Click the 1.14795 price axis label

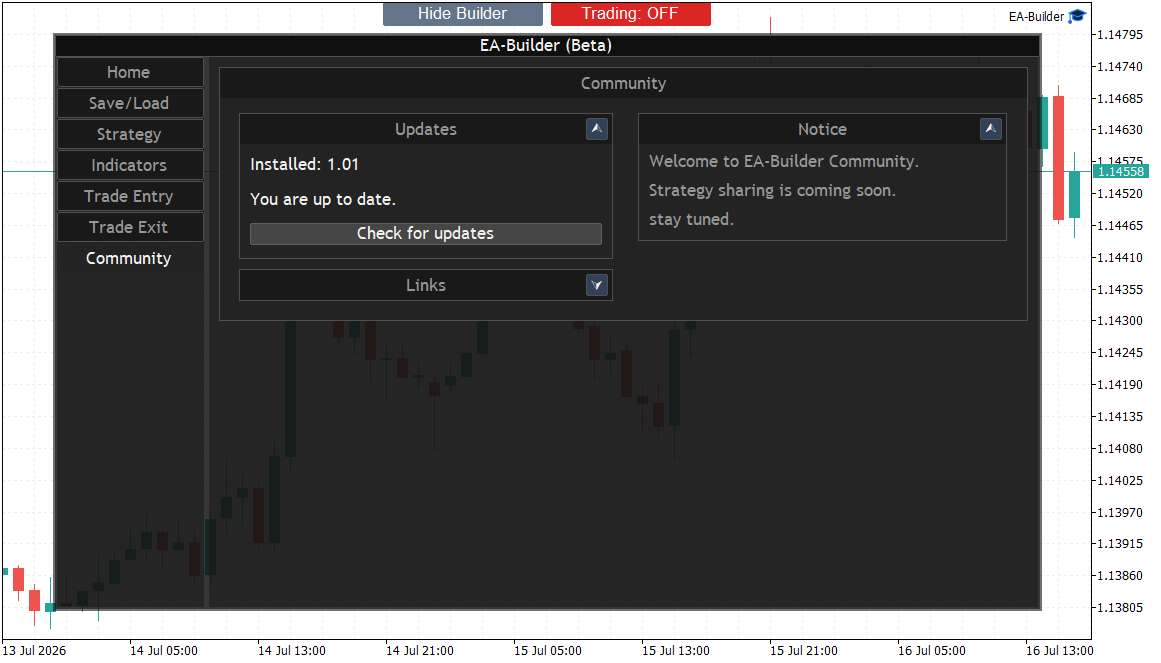(1120, 35)
